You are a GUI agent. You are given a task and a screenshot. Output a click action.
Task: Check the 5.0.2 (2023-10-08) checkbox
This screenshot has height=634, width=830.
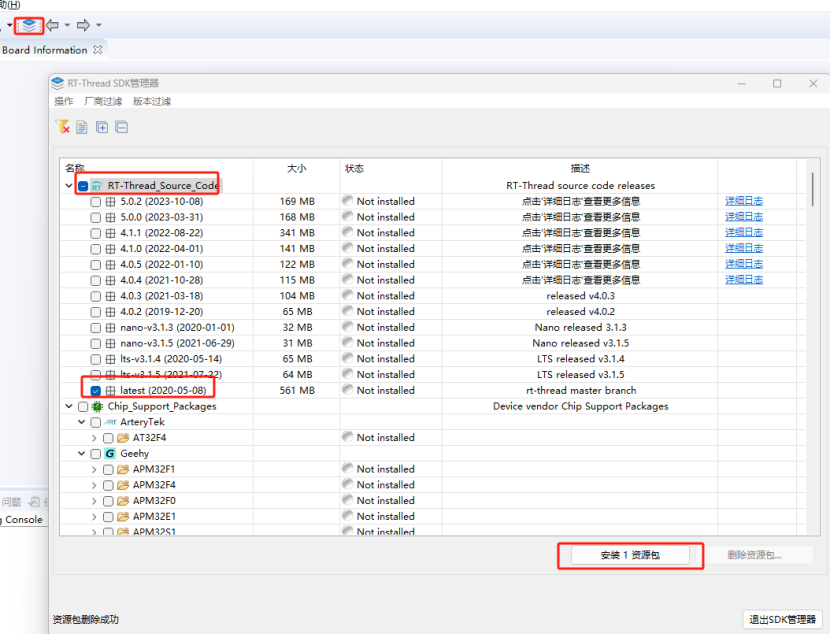96,201
